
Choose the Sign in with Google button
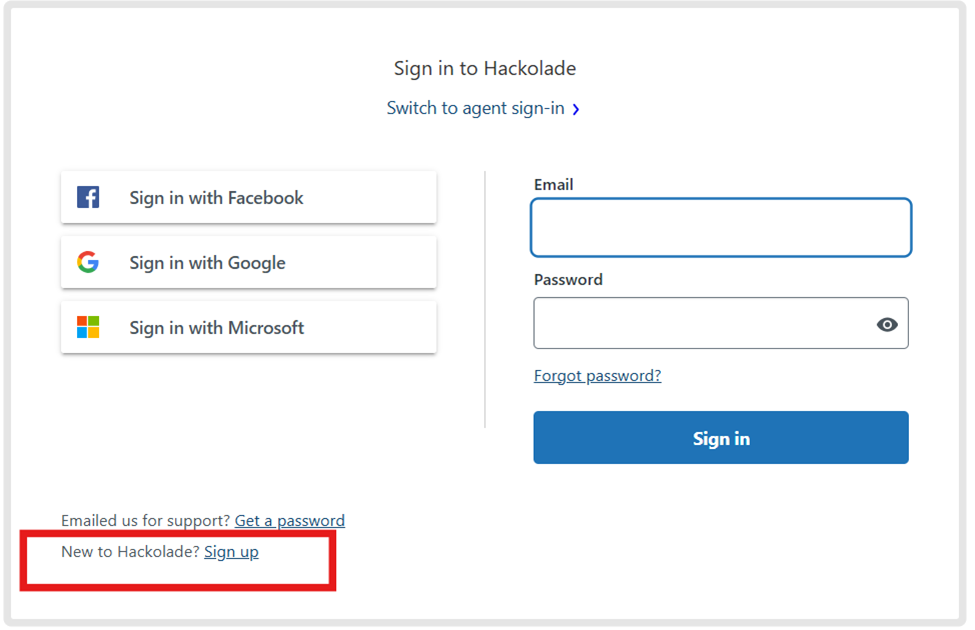tap(248, 262)
